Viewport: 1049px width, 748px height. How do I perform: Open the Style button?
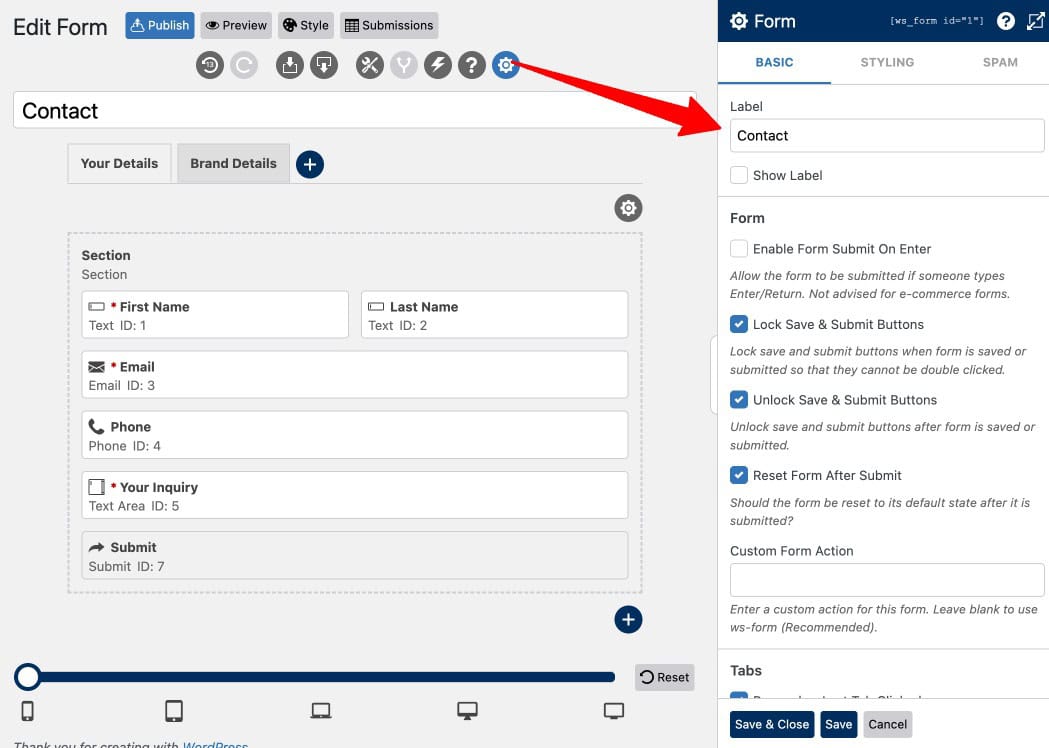(306, 25)
